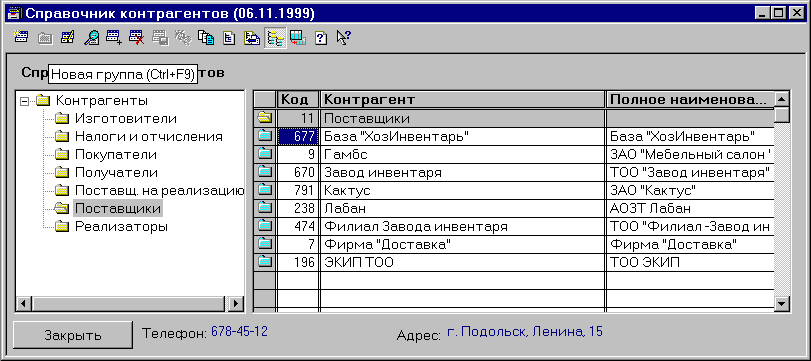811x361 pixels.
Task: Select the Поставщ. на реализацию tree folder
Action: pos(159,190)
